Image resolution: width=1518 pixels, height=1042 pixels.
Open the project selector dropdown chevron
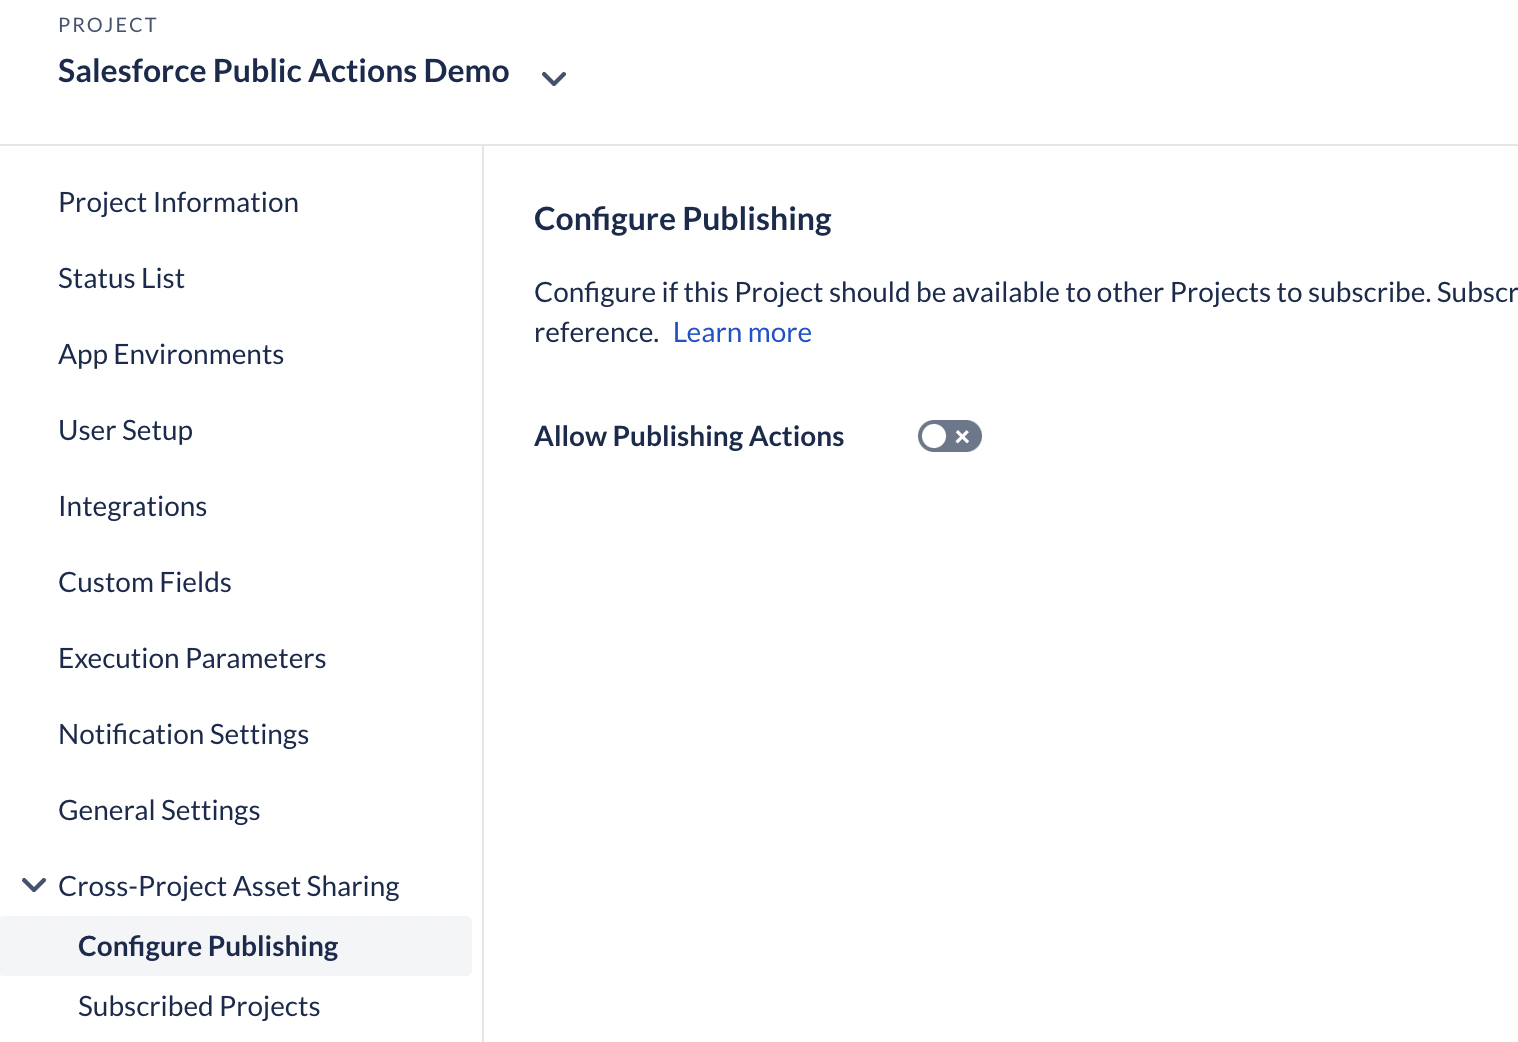coord(554,78)
